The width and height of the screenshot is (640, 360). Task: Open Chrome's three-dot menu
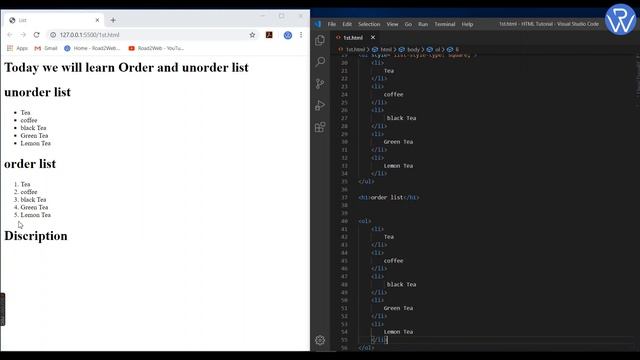tap(301, 35)
